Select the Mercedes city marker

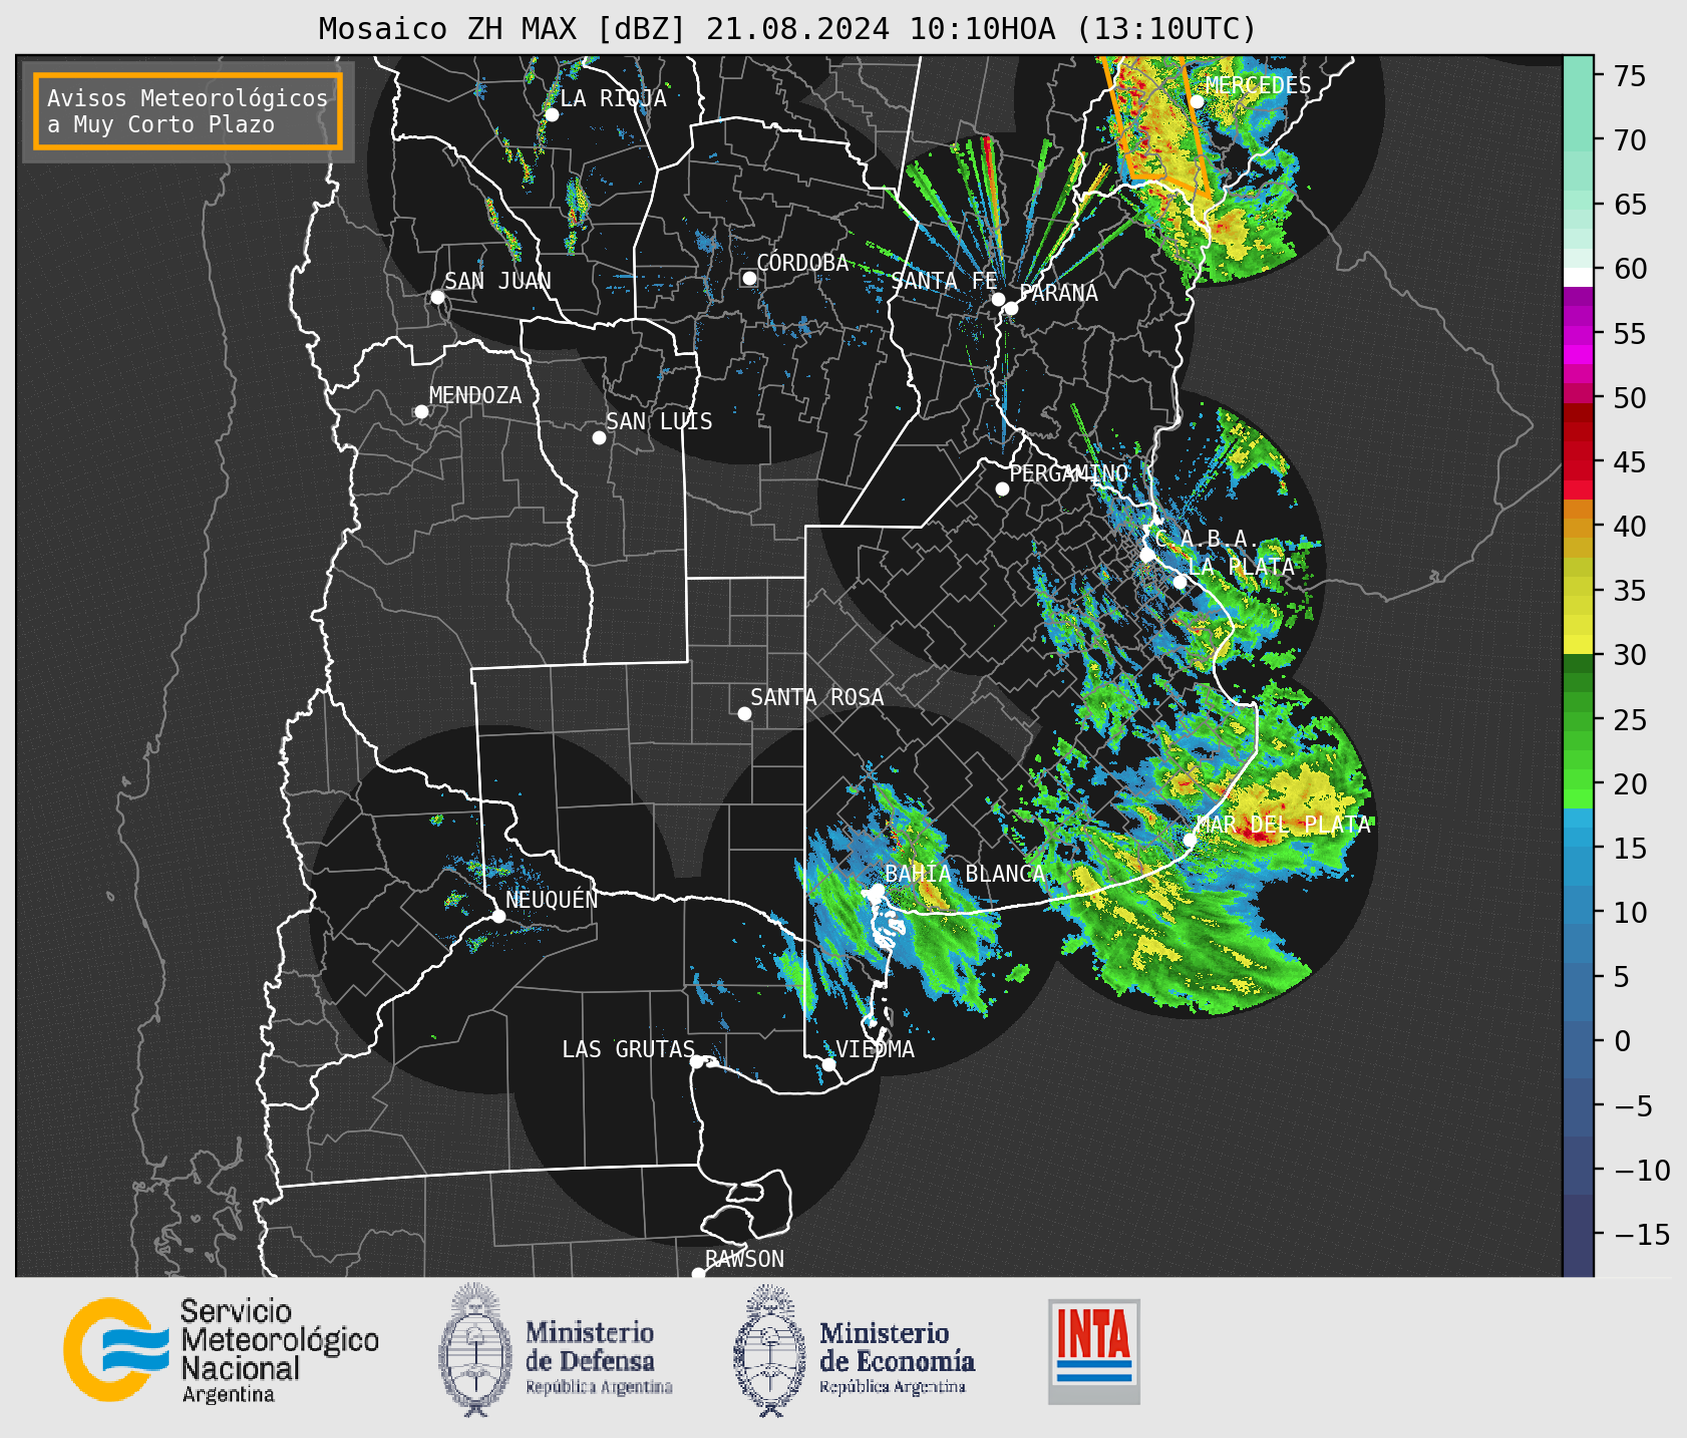click(1197, 102)
